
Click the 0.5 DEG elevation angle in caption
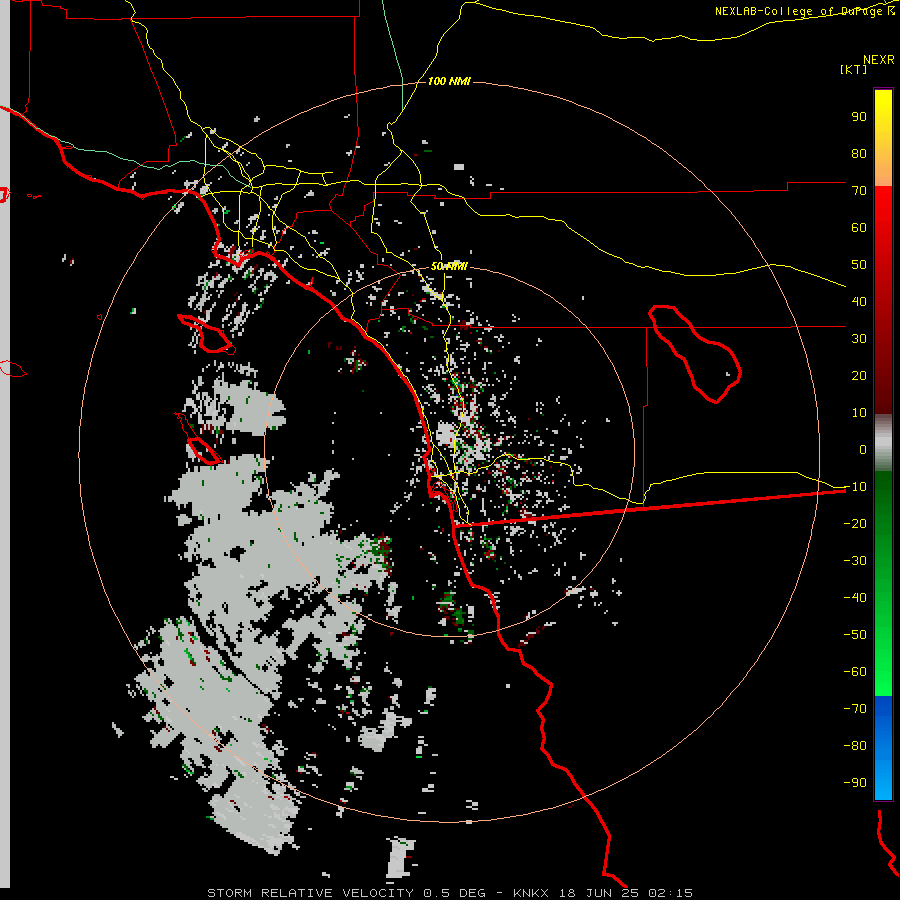point(455,893)
